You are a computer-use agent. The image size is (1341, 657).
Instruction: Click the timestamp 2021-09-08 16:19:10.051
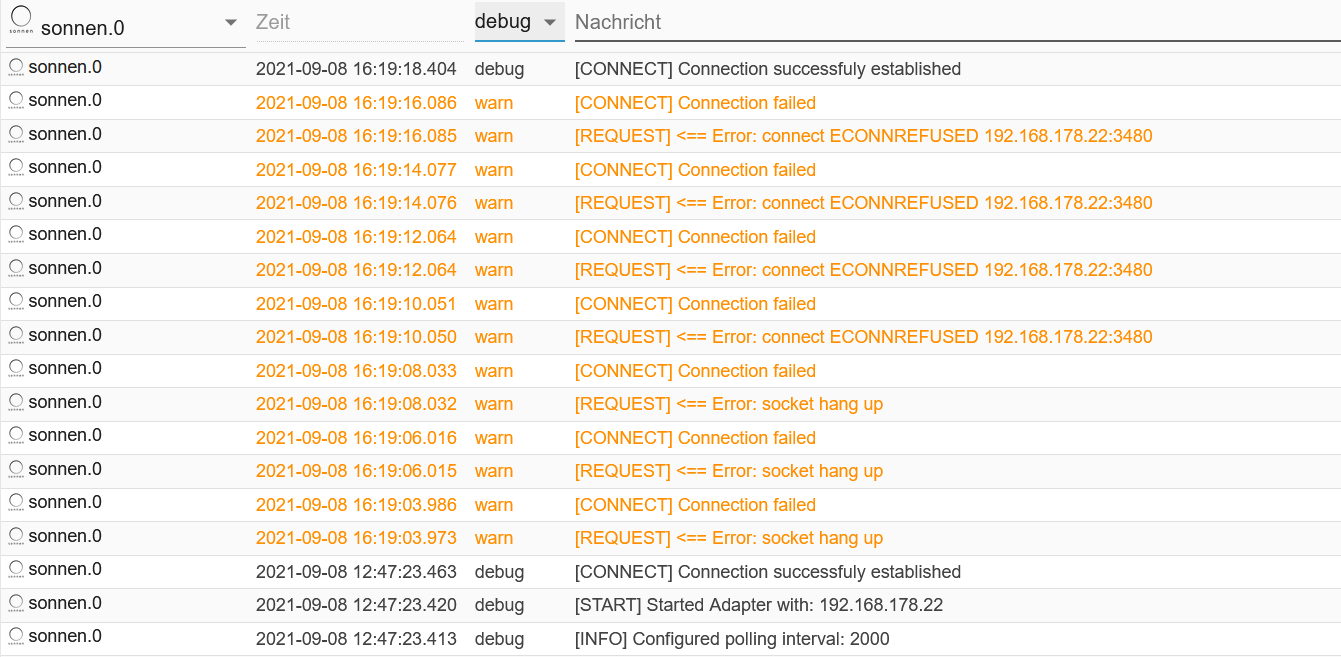(x=356, y=304)
